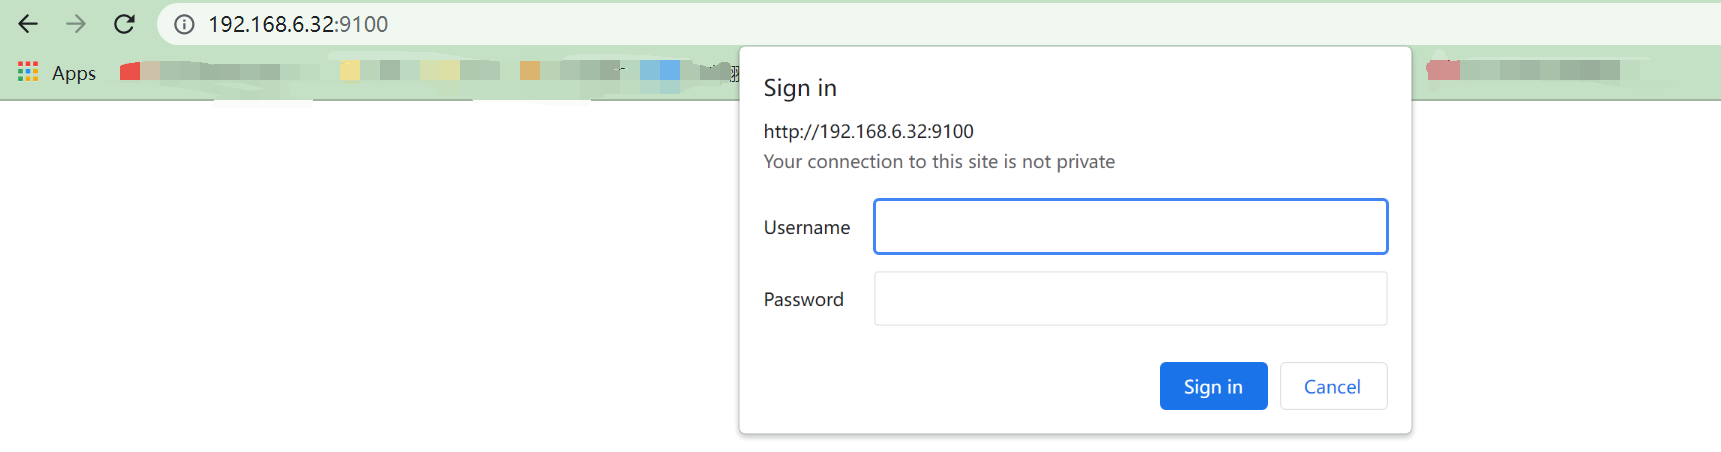This screenshot has width=1721, height=452.
Task: Click into the Password input field
Action: click(1130, 299)
